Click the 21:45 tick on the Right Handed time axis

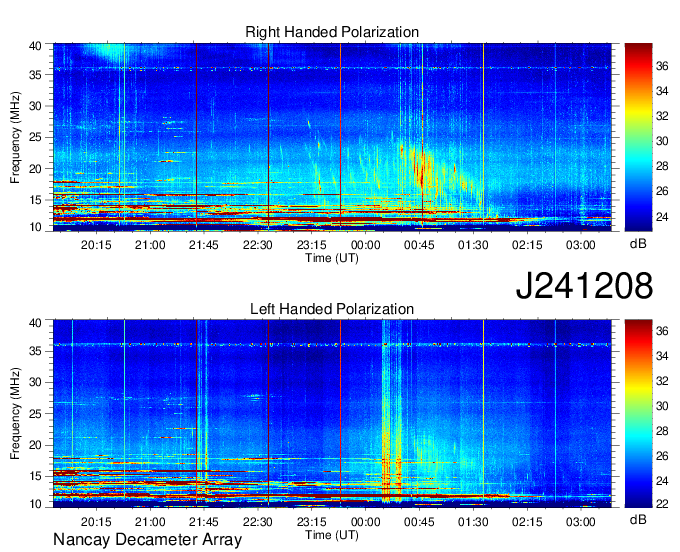pyautogui.click(x=204, y=245)
